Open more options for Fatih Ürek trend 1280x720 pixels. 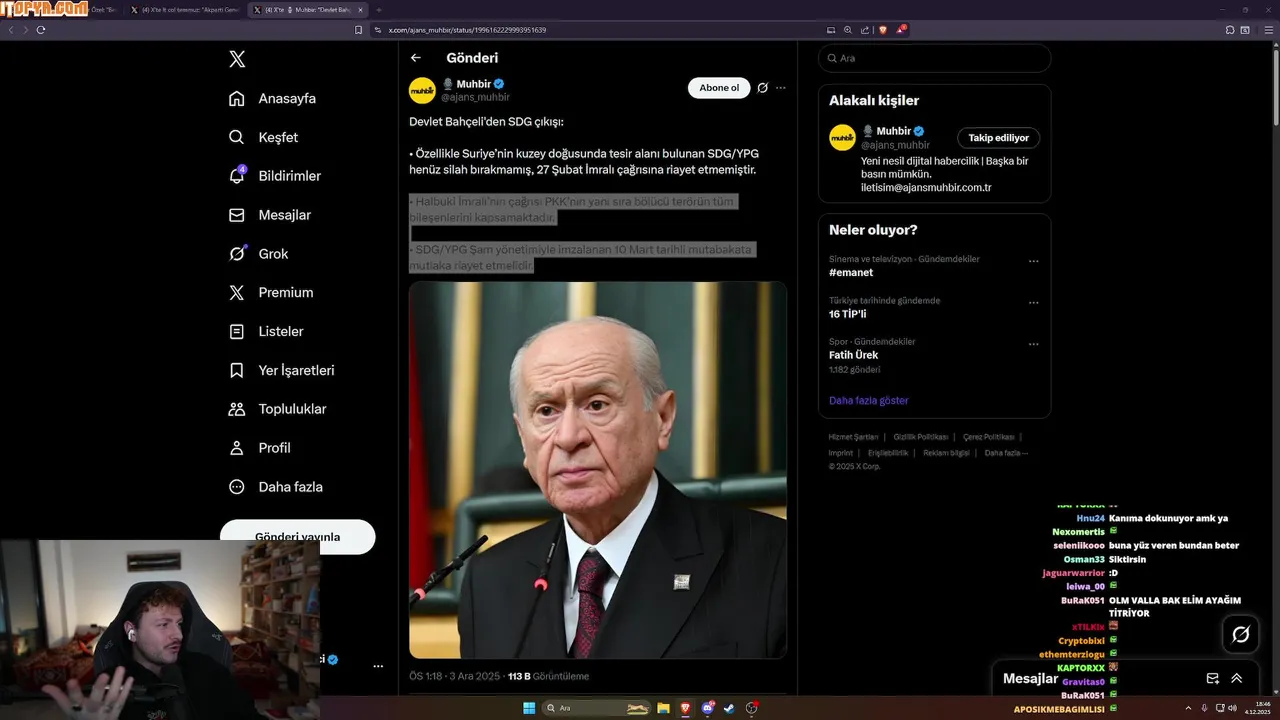point(1034,343)
